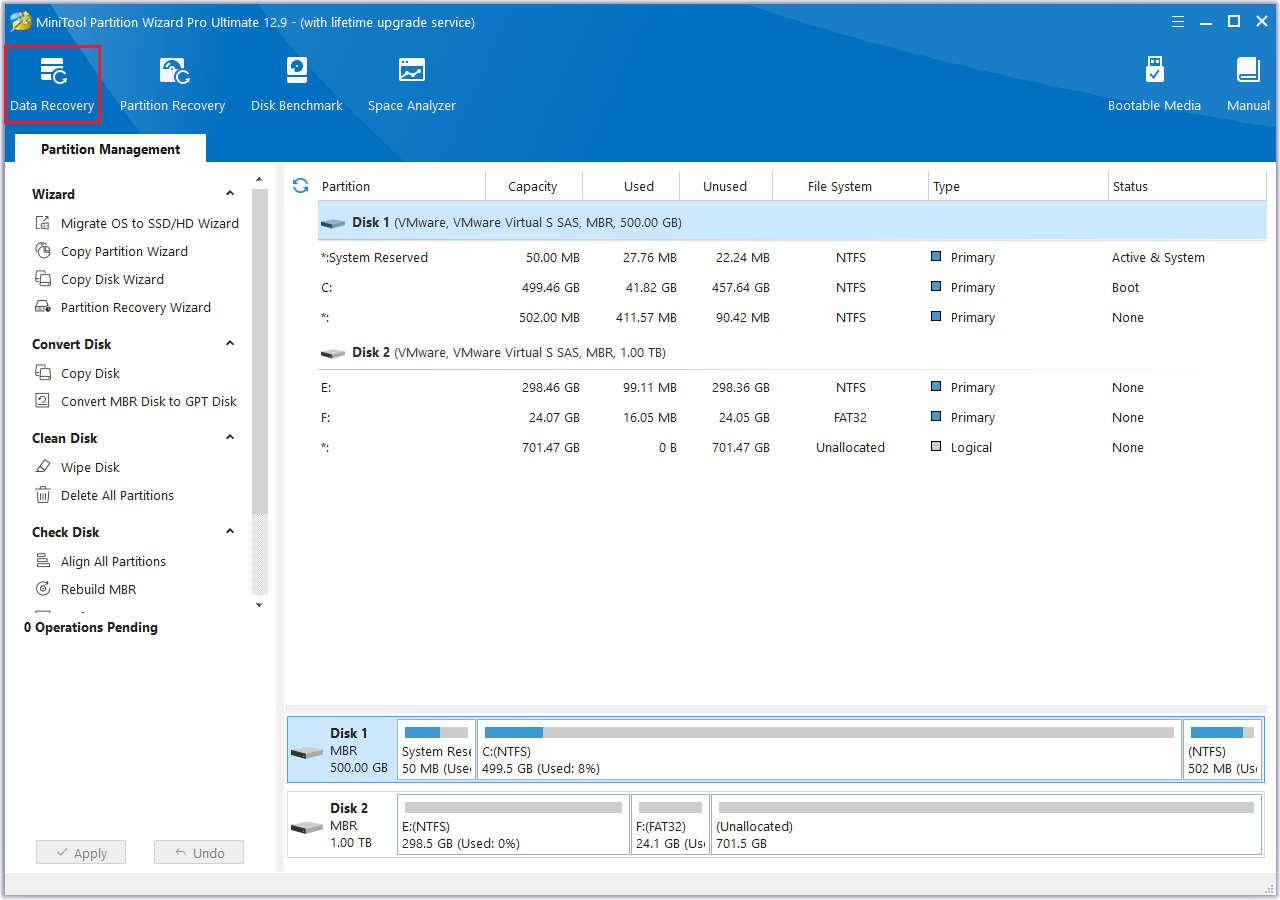Click the sidebar vertical scrollbar thumb
Viewport: 1280px width, 900px height.
[260, 350]
